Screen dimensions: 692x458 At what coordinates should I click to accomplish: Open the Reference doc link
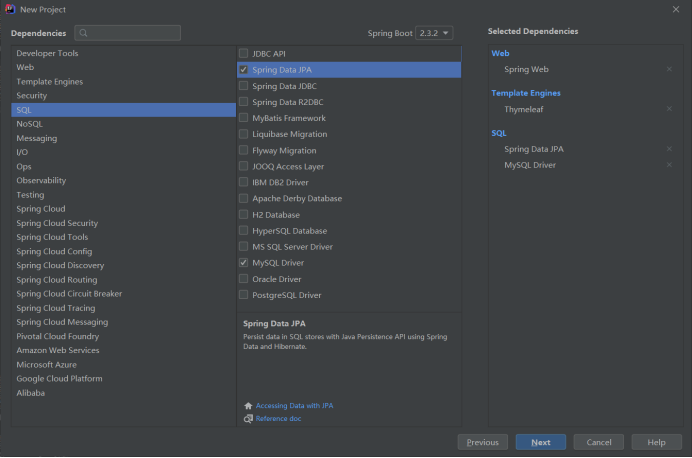tap(278, 419)
